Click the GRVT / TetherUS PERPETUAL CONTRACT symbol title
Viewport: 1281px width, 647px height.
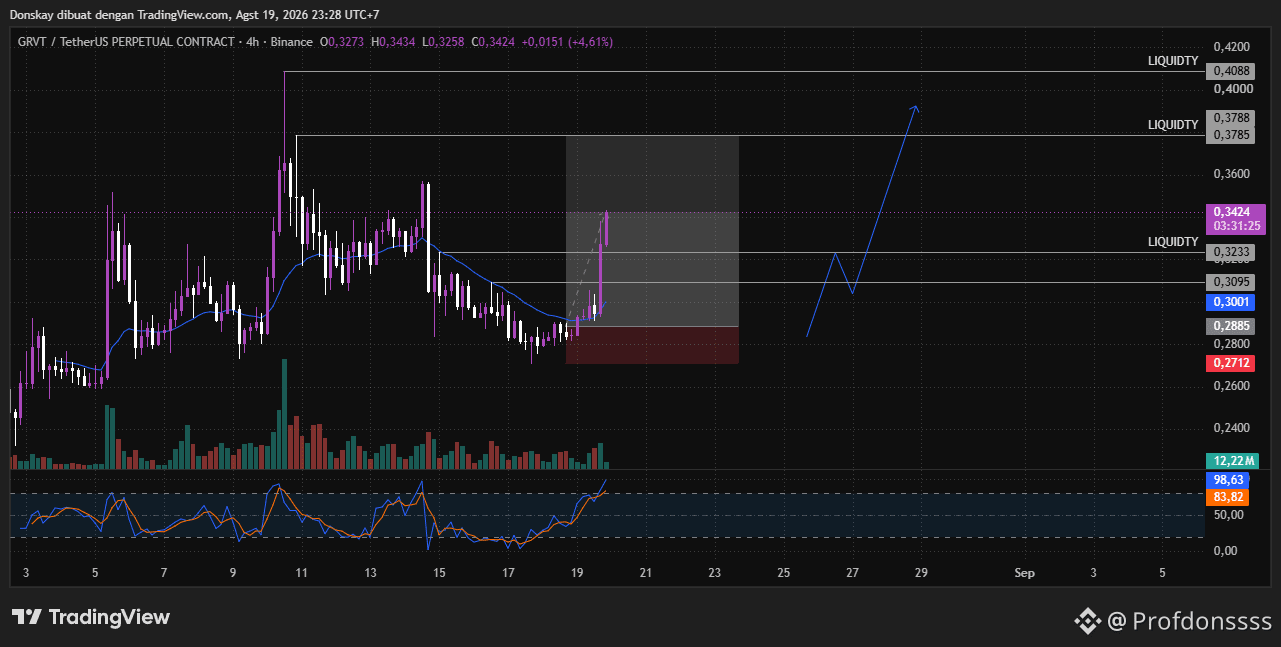click(124, 42)
